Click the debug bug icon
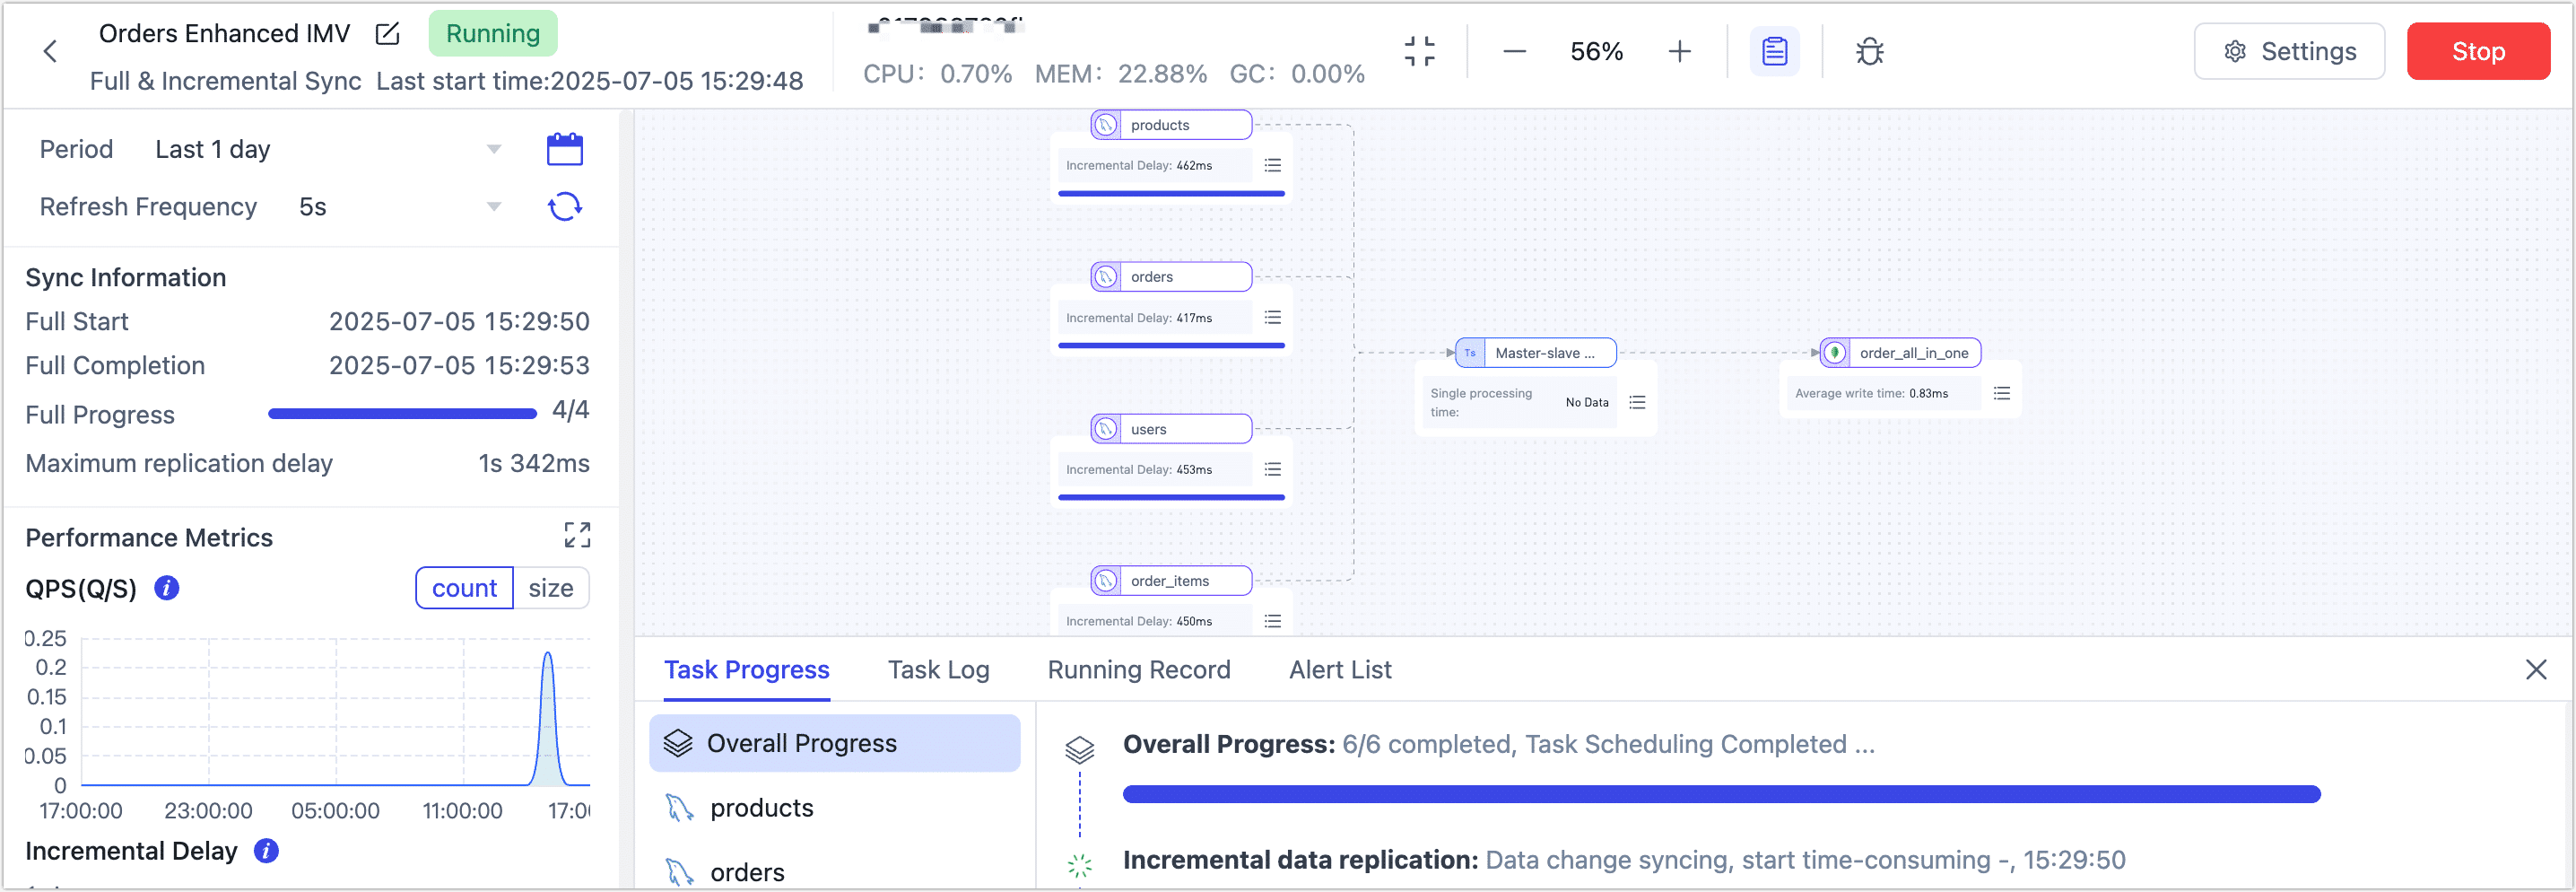The height and width of the screenshot is (892, 2576). point(1869,51)
